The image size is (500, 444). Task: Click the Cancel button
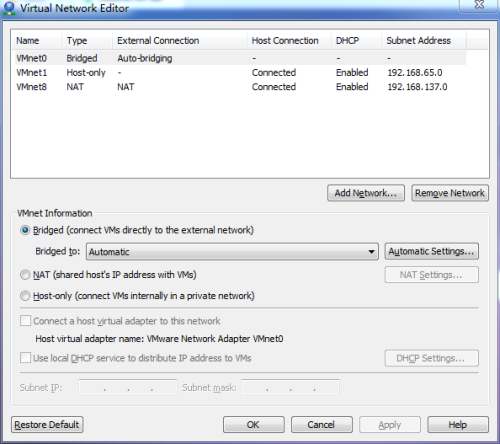[322, 425]
